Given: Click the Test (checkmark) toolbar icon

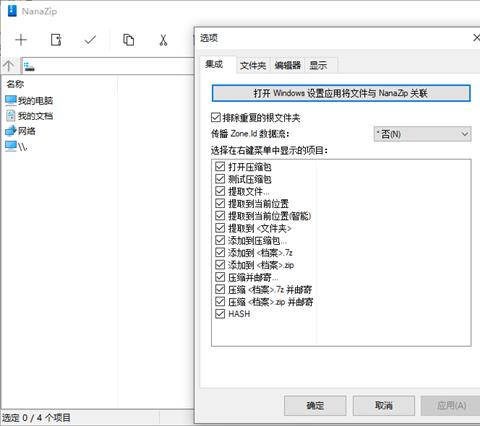Looking at the screenshot, I should [x=90, y=40].
